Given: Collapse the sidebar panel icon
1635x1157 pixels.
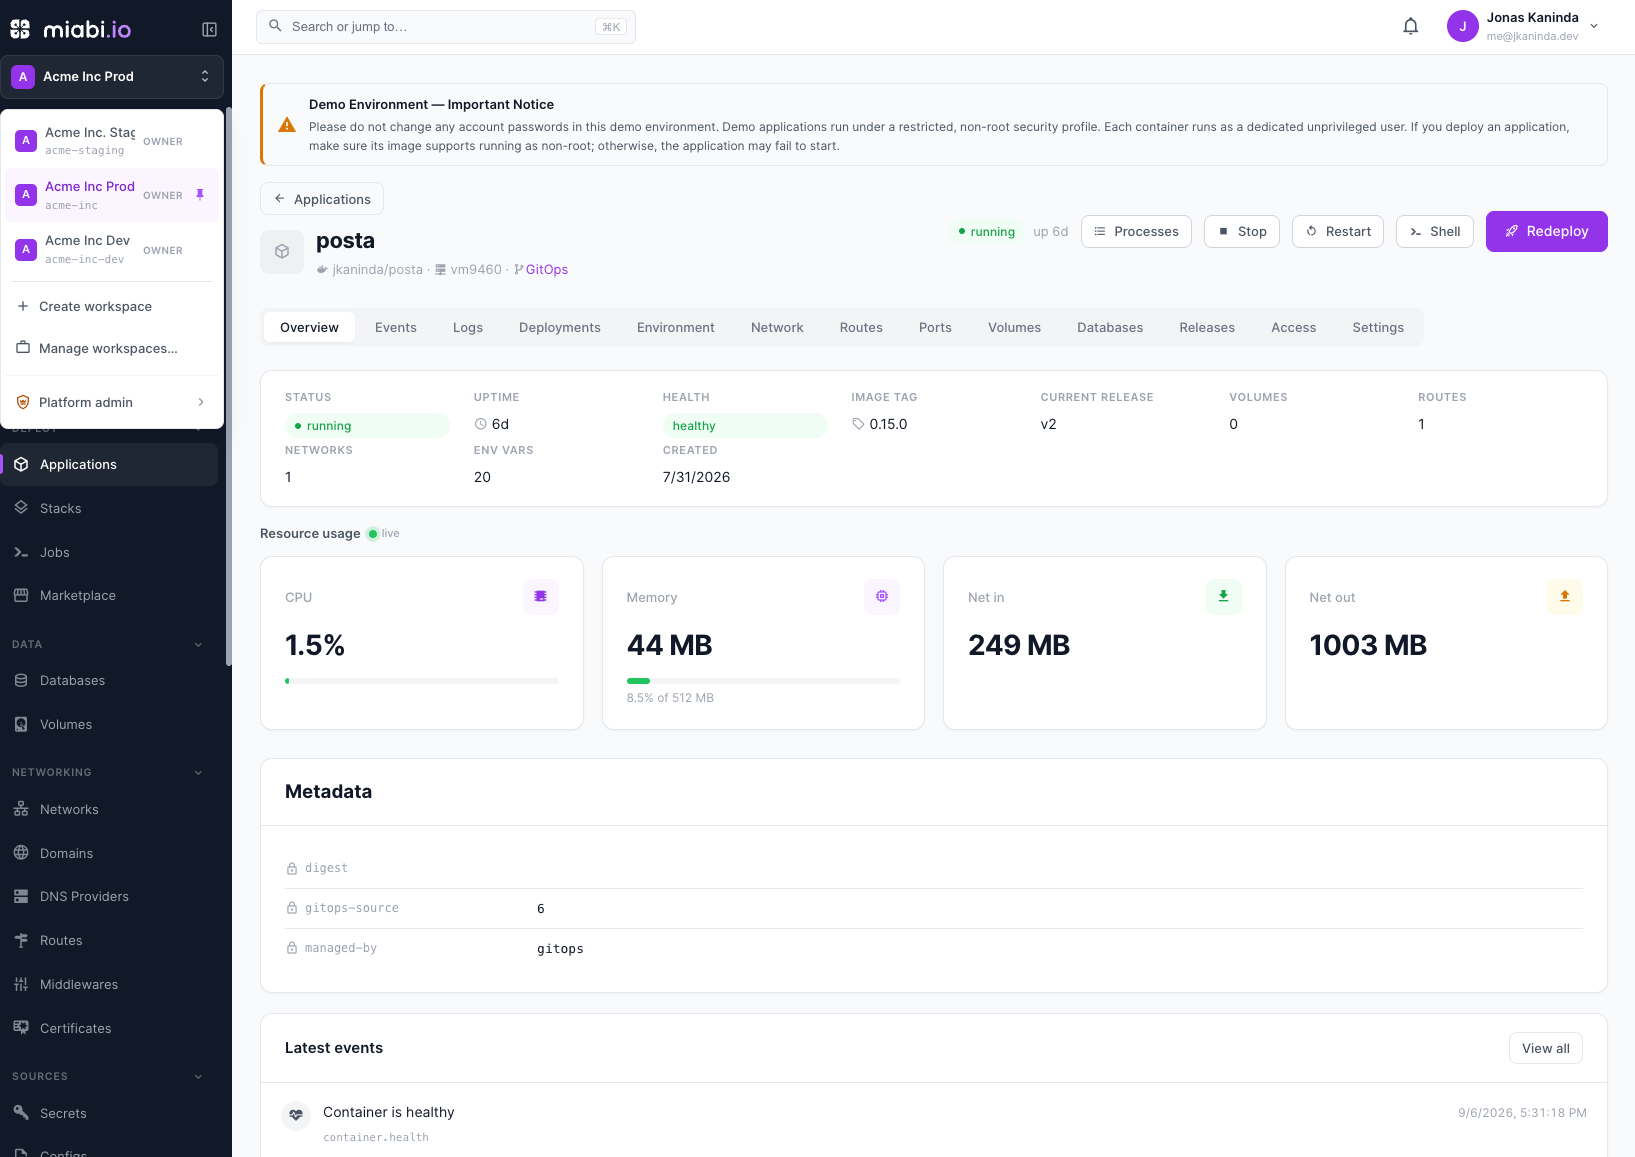Looking at the screenshot, I should [209, 29].
